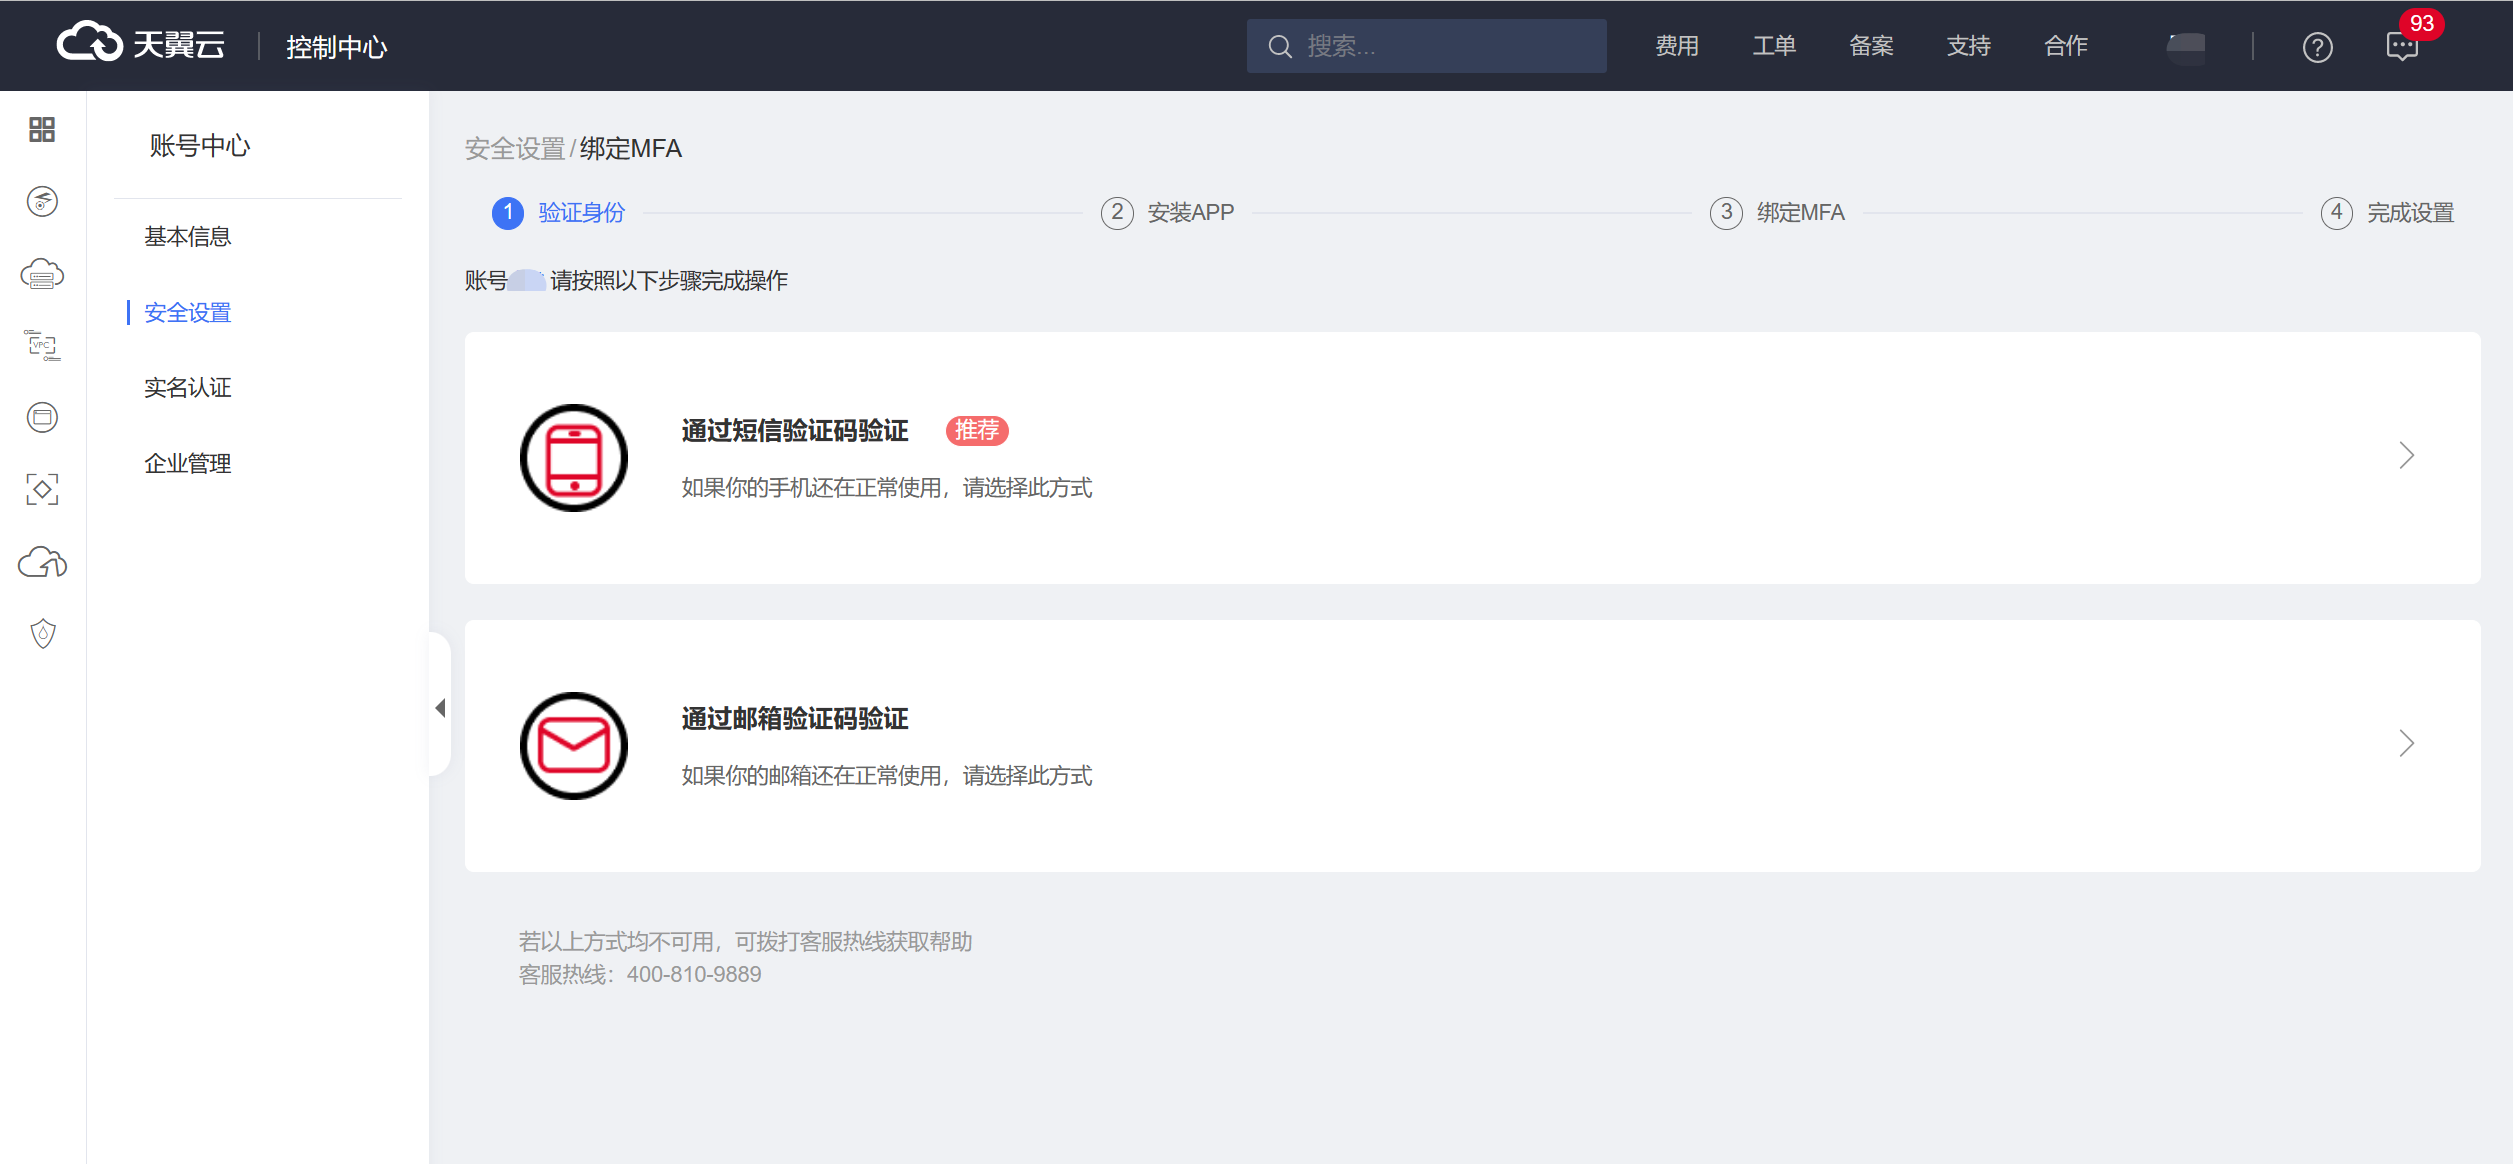
Task: Click text 请按照以下步骤完成操作
Action: pyautogui.click(x=669, y=281)
